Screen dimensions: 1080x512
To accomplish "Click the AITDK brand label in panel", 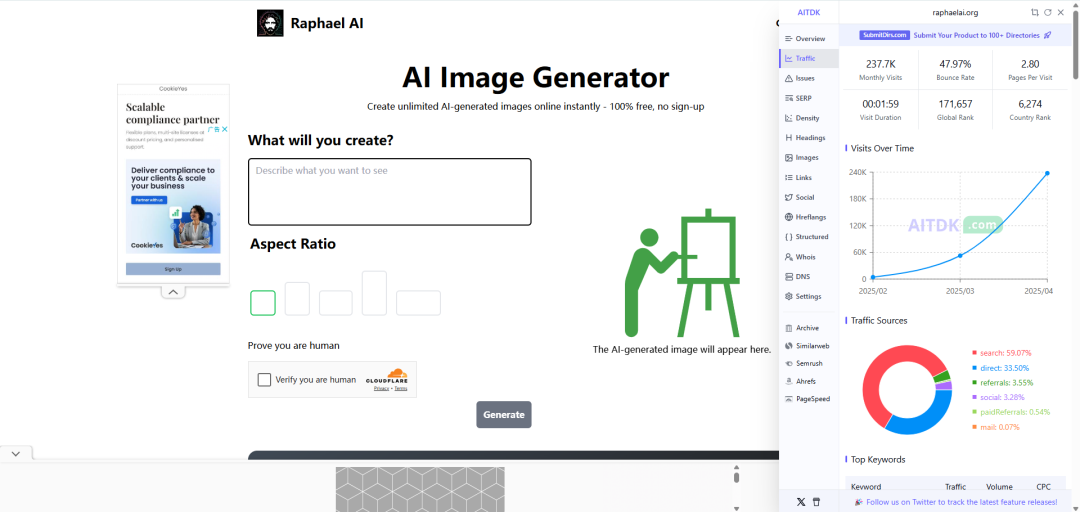I will pyautogui.click(x=809, y=12).
